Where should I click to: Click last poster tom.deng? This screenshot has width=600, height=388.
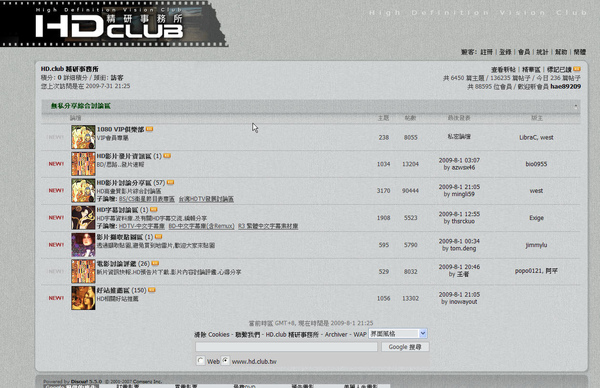[x=463, y=249]
